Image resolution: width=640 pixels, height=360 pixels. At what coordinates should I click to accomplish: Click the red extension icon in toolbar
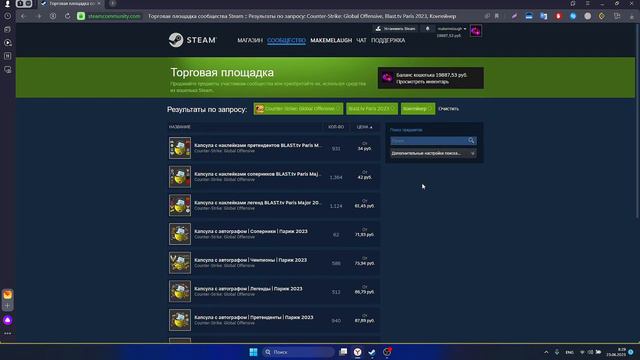point(558,16)
